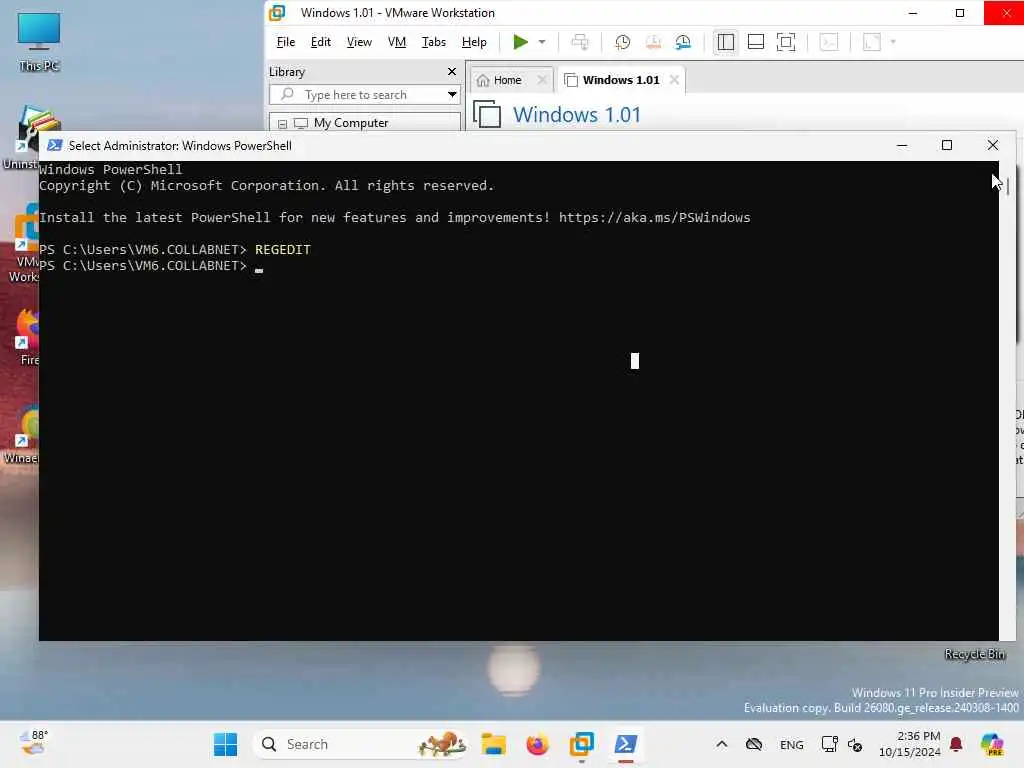Viewport: 1024px width, 768px height.
Task: Click the display network tray icon
Action: 829,744
